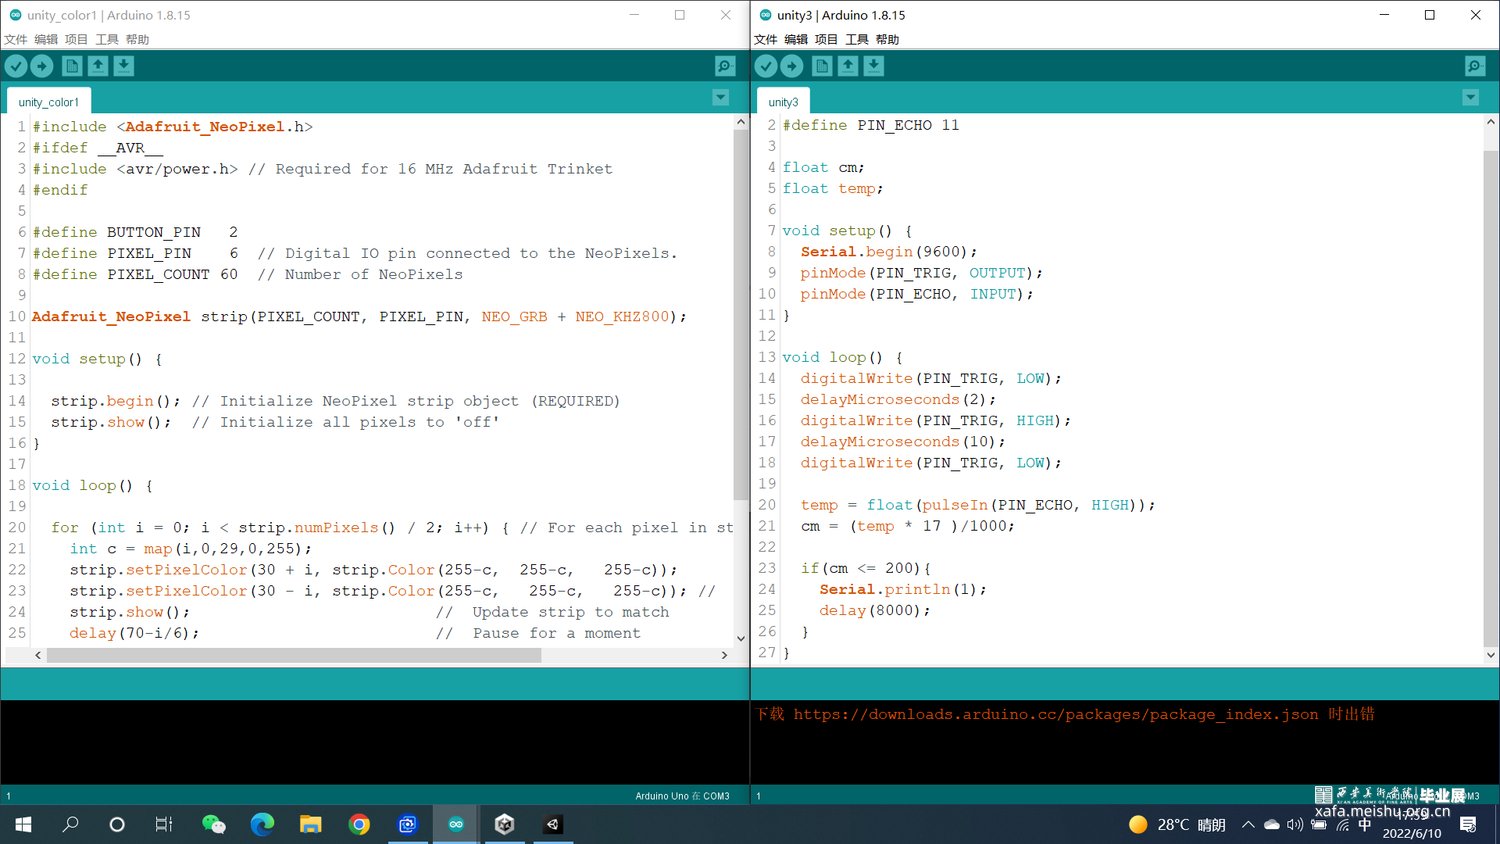
Task: Save the unity3 sketch
Action: (x=874, y=66)
